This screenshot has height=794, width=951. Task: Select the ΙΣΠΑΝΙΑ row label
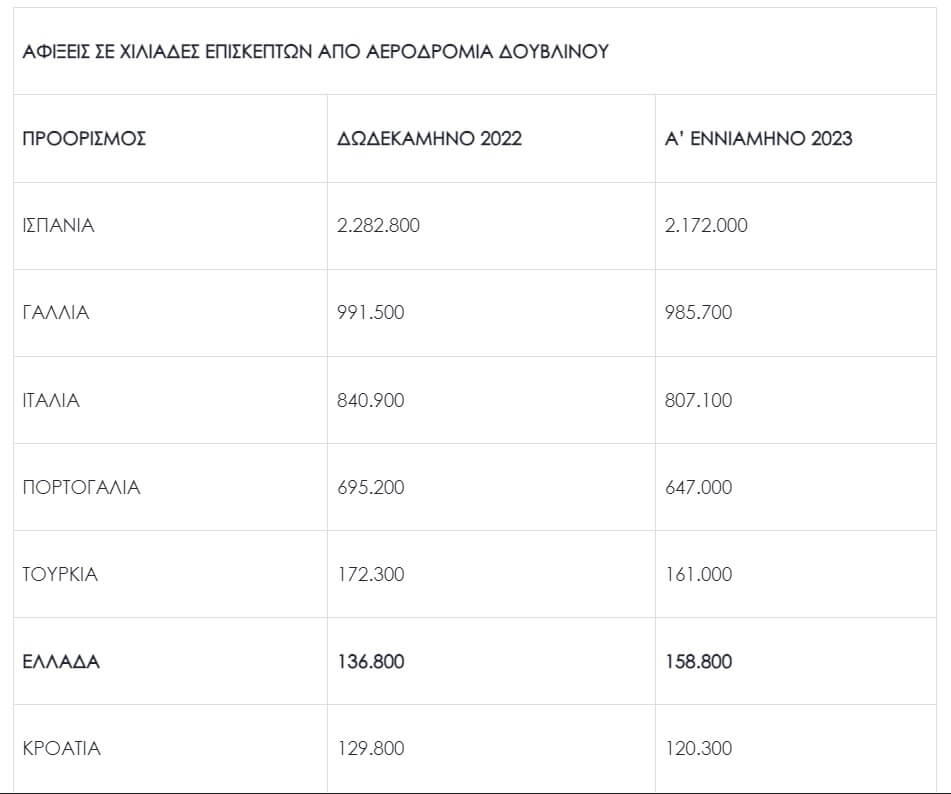coord(59,226)
